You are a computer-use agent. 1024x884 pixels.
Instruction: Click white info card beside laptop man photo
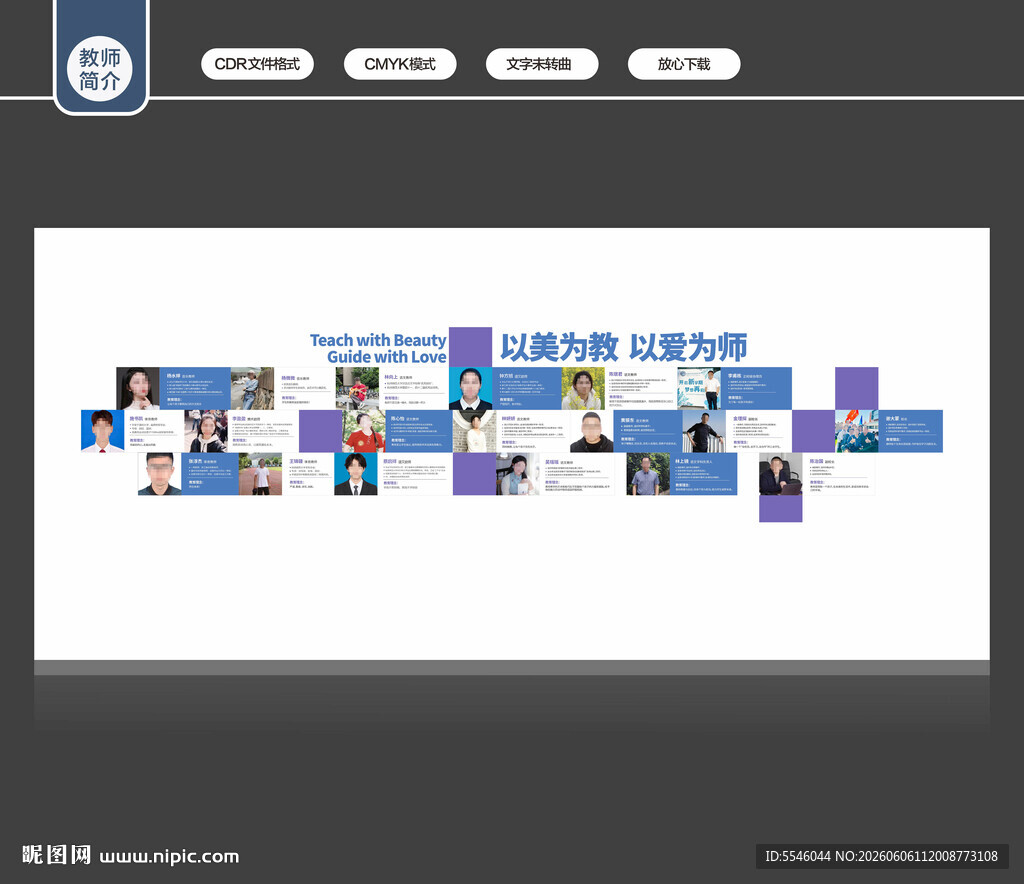pos(839,474)
